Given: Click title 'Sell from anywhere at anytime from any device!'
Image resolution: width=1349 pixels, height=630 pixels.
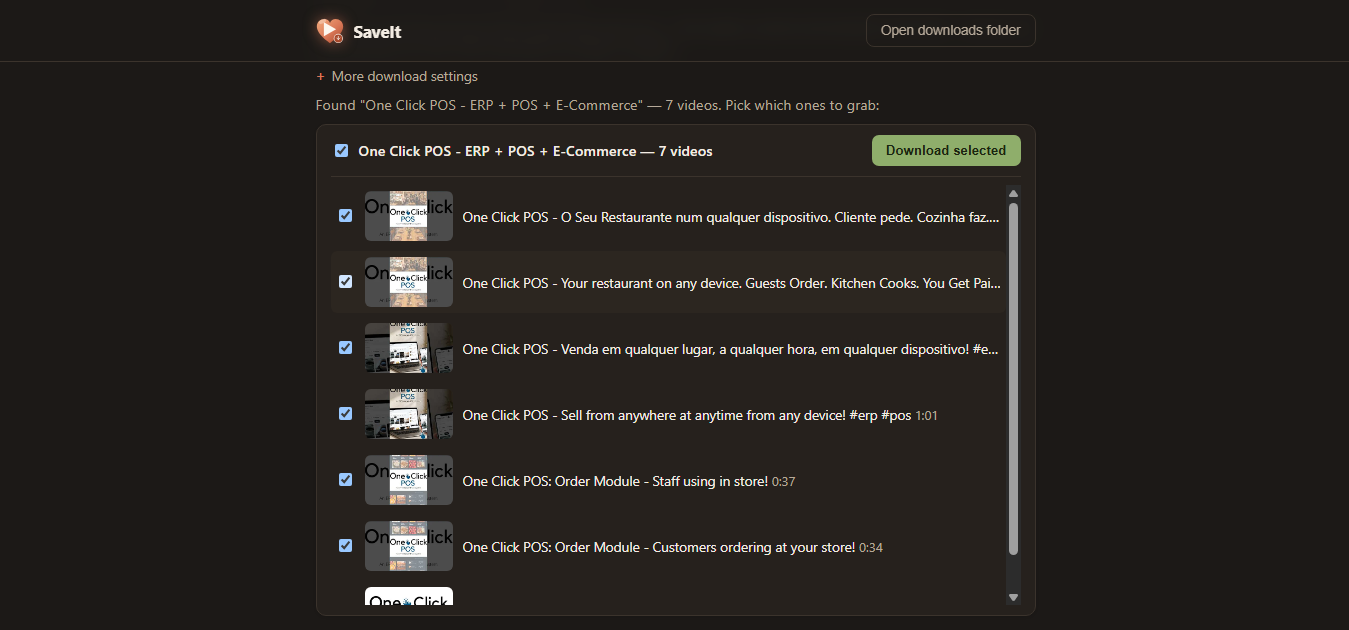Looking at the screenshot, I should pos(687,415).
